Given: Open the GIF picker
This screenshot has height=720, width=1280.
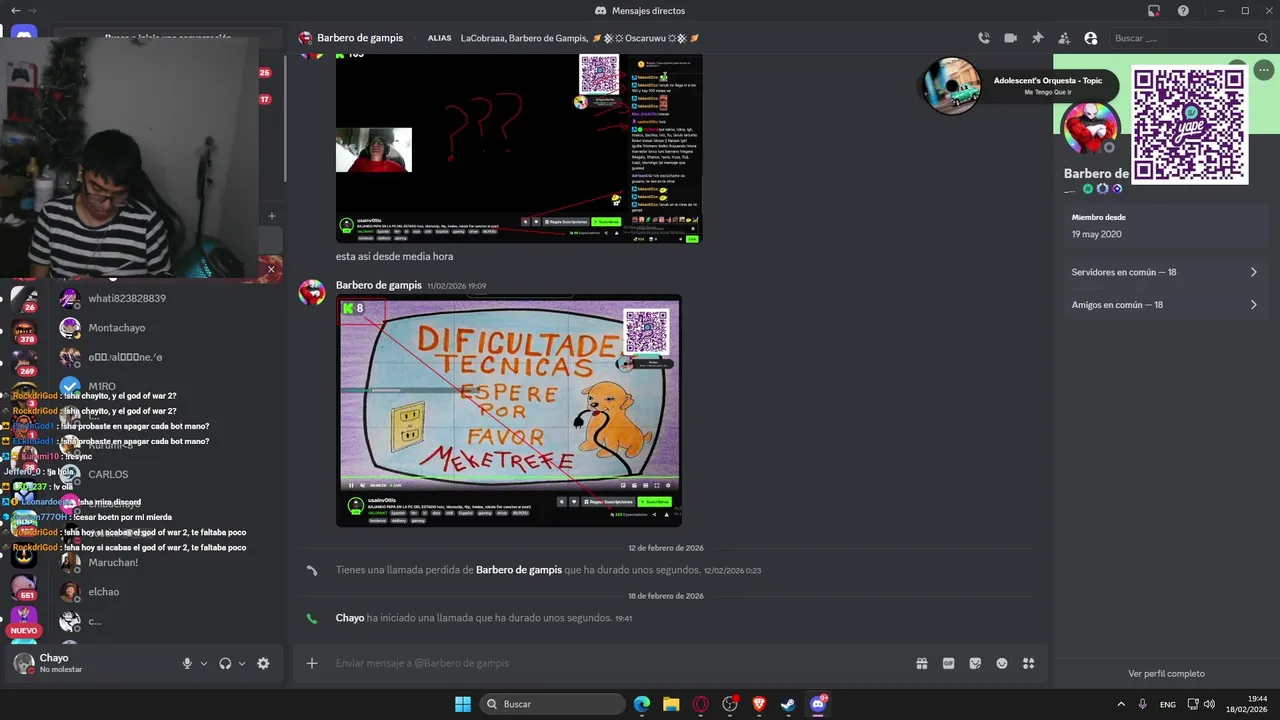Looking at the screenshot, I should [948, 663].
